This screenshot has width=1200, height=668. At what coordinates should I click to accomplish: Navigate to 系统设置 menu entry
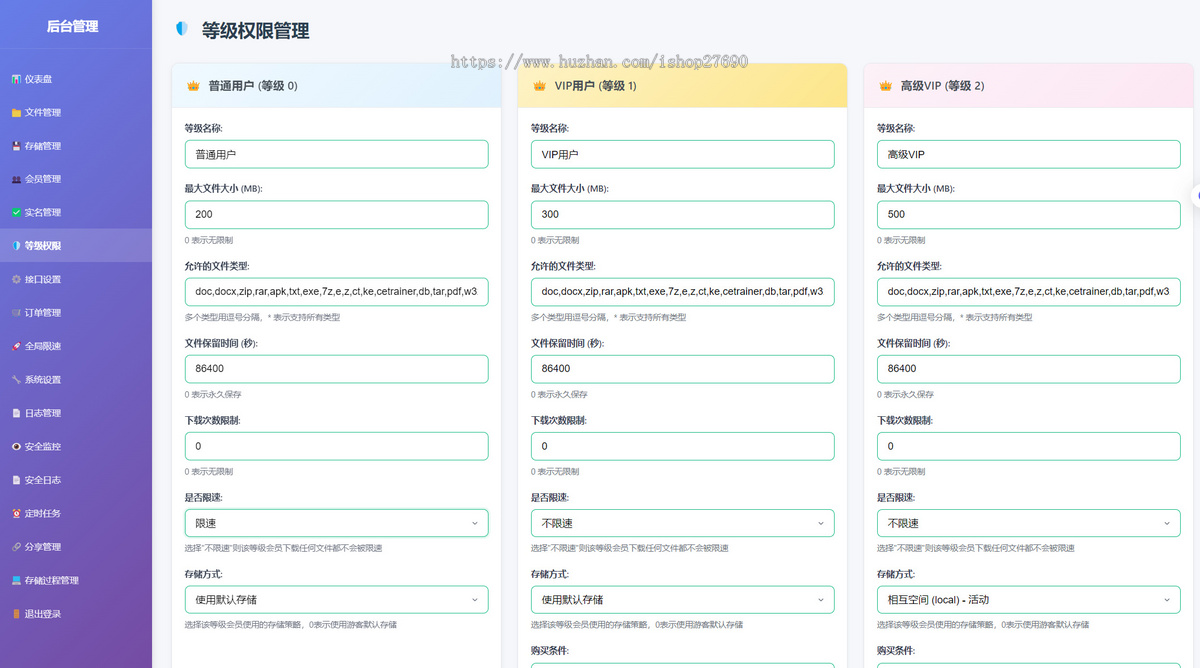76,380
